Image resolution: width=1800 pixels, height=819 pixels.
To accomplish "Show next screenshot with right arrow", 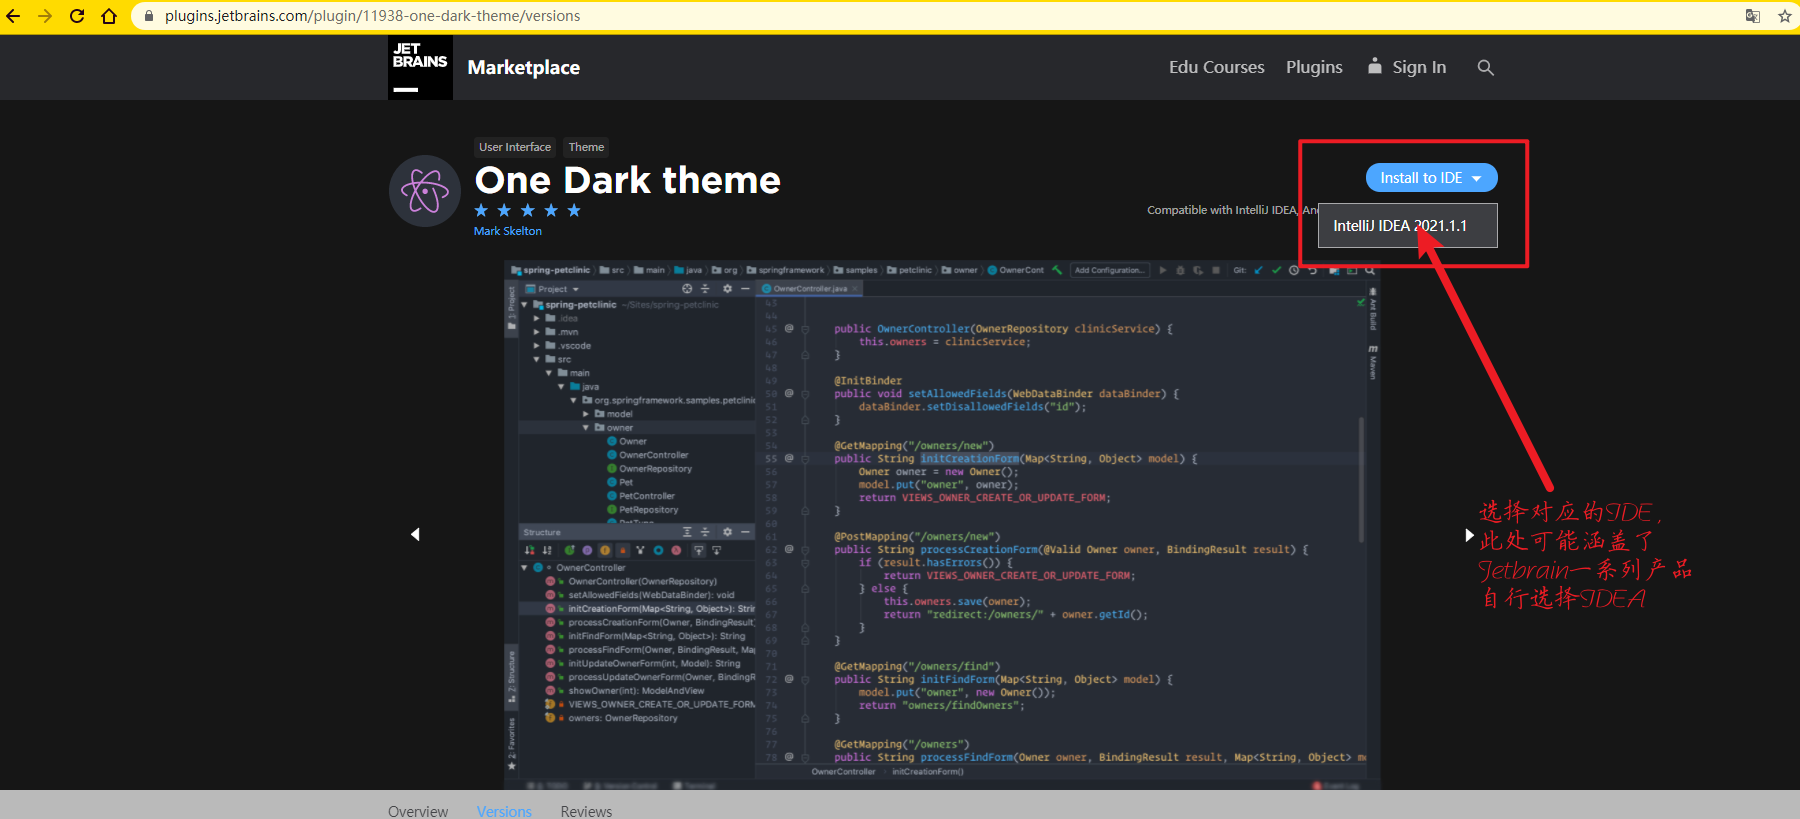I will pyautogui.click(x=1469, y=535).
